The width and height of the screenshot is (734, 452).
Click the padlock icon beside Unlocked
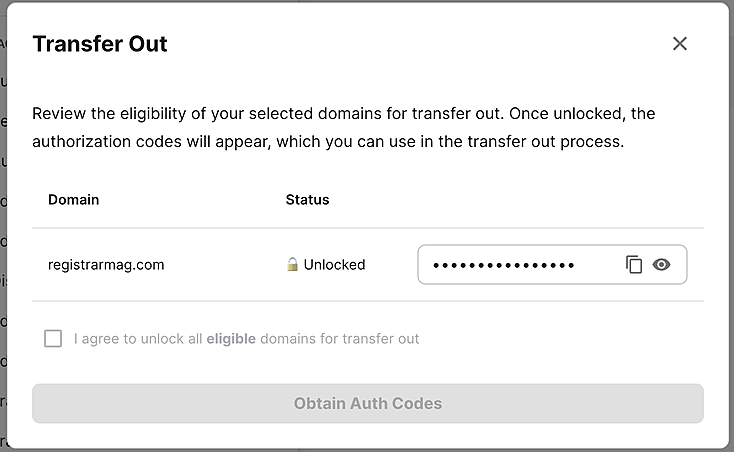(x=292, y=265)
